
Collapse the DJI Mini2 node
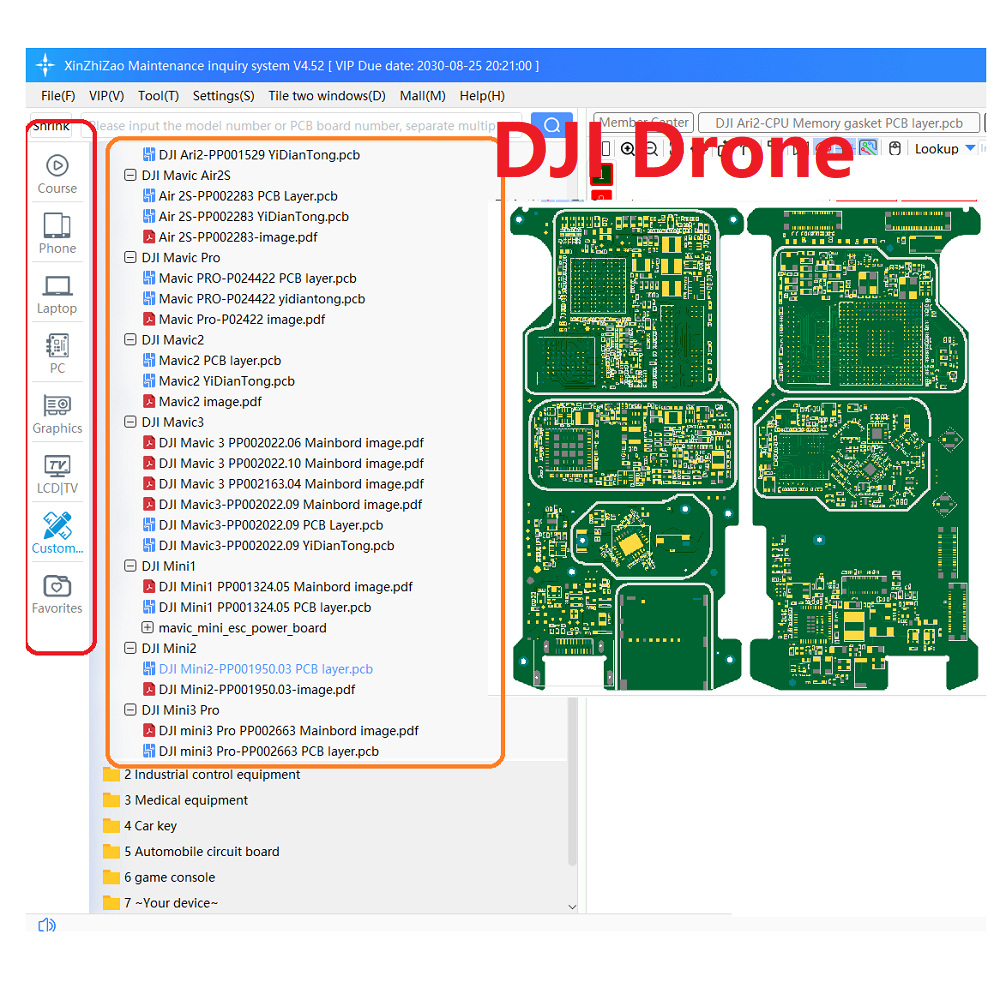[x=130, y=648]
